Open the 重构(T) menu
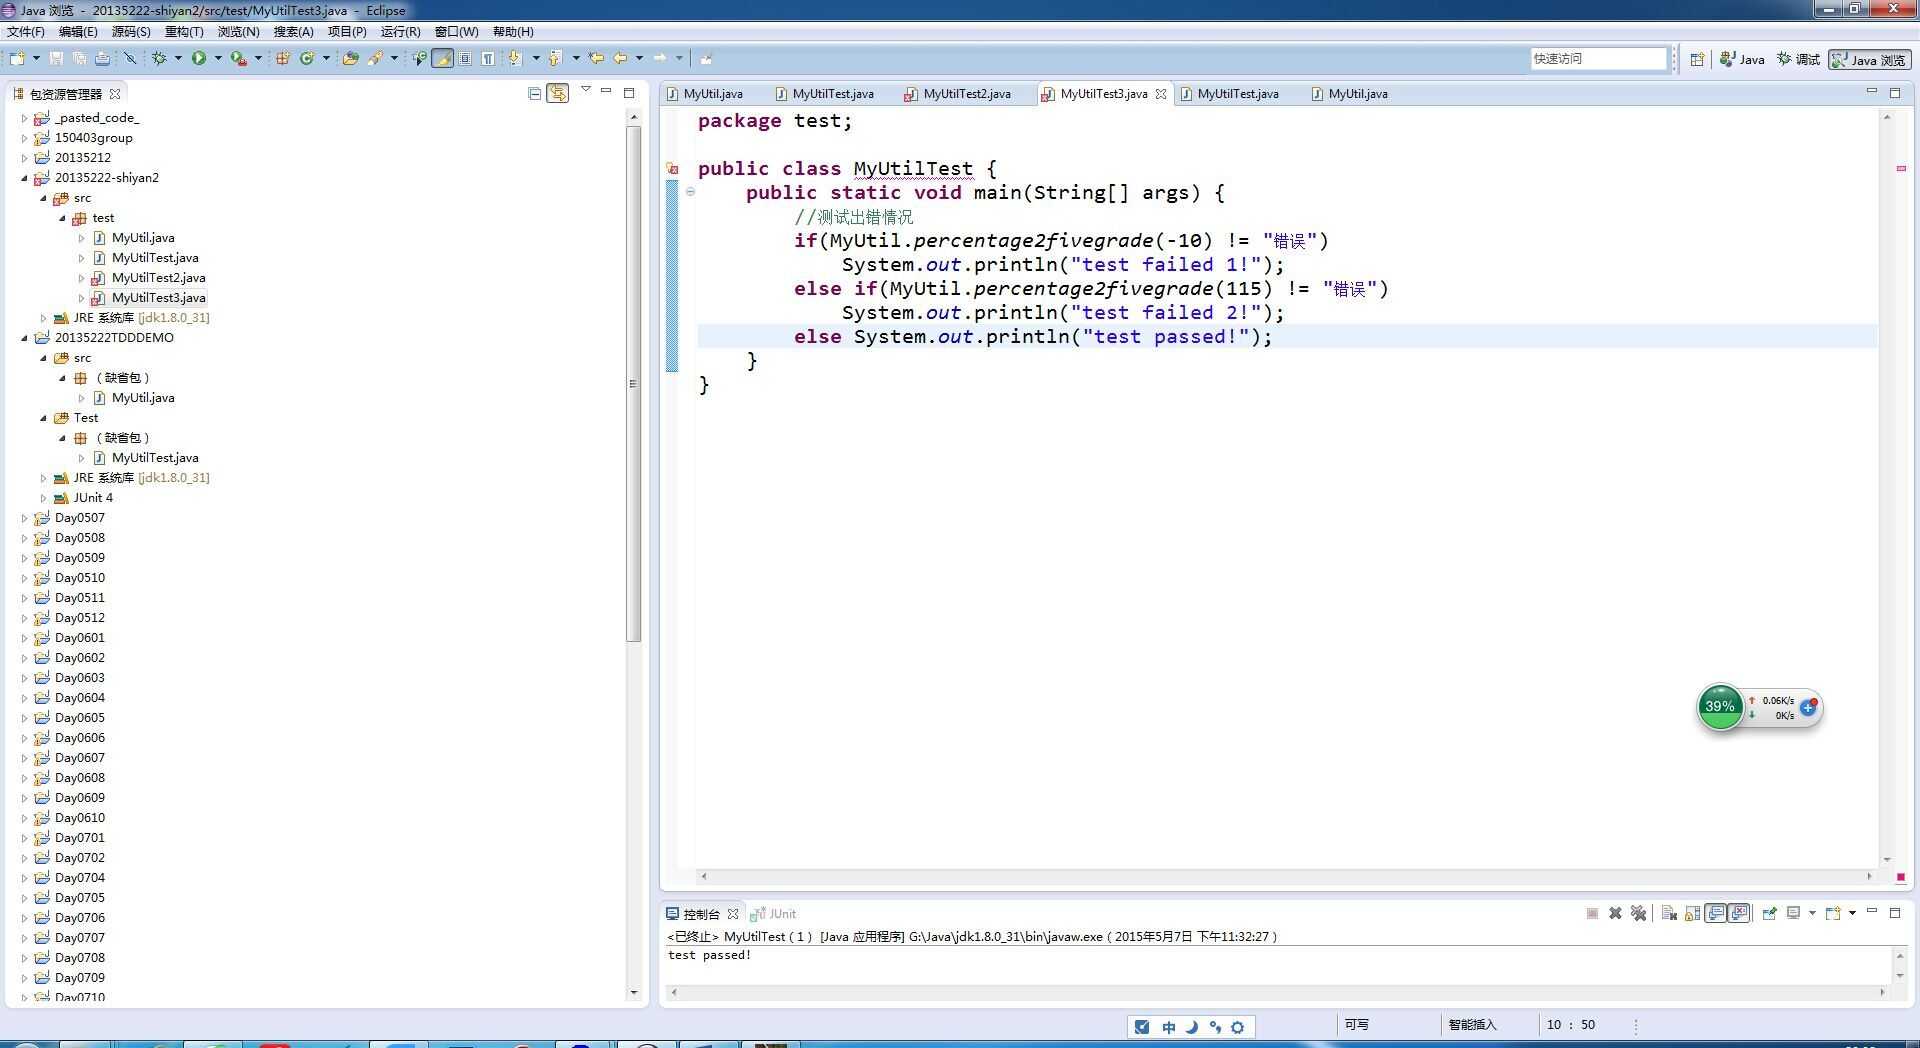Image resolution: width=1920 pixels, height=1048 pixels. (x=184, y=32)
